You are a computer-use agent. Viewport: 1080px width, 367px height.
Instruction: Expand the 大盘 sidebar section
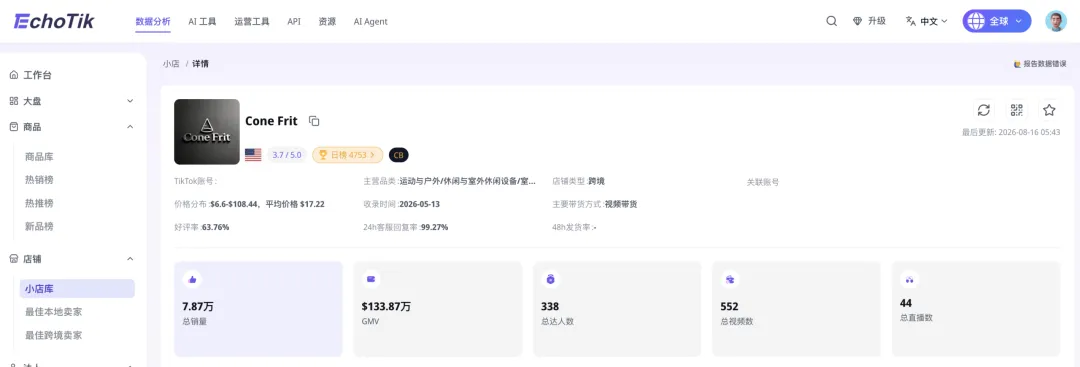coord(130,101)
